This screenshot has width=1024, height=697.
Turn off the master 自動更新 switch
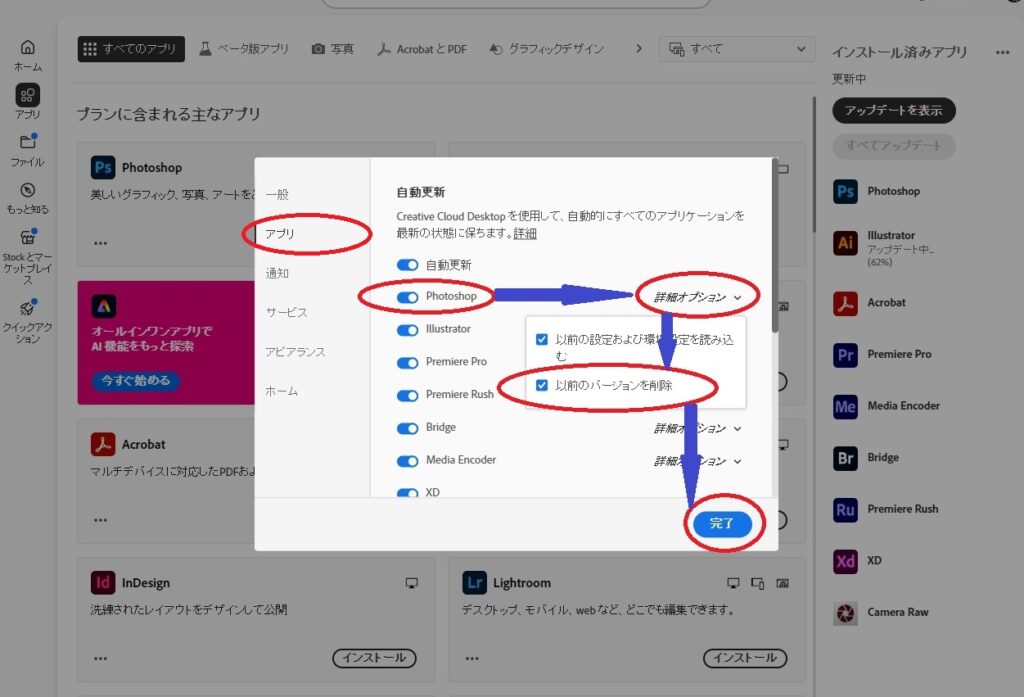tap(408, 265)
